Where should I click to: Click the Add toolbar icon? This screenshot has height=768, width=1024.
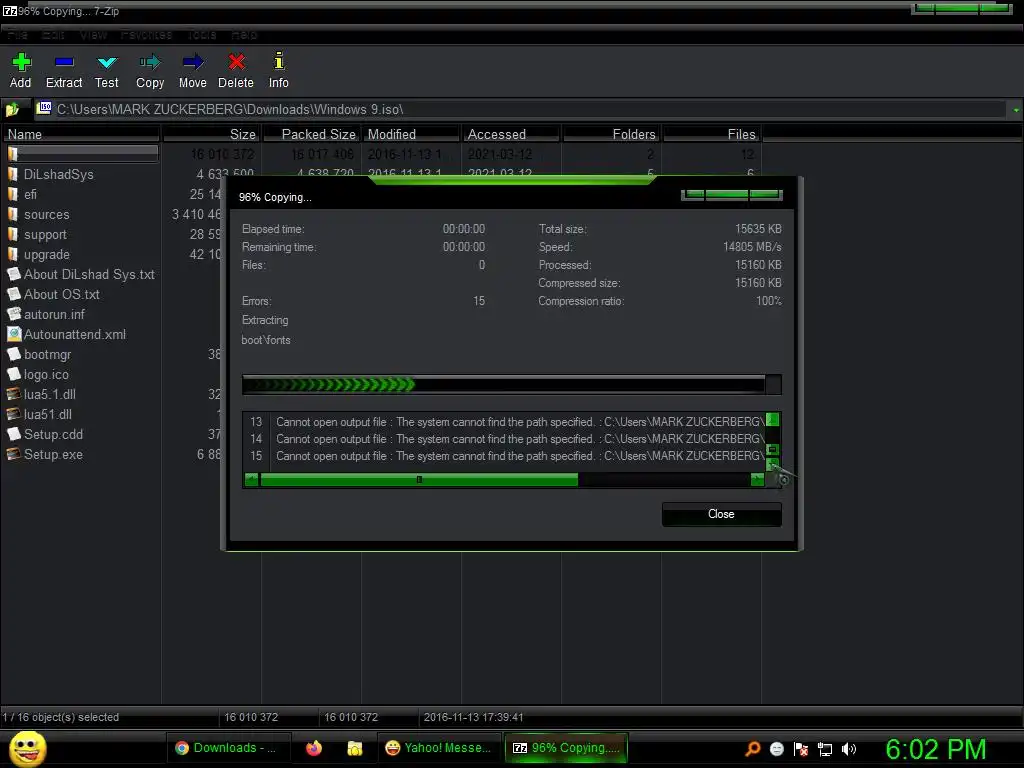21,62
